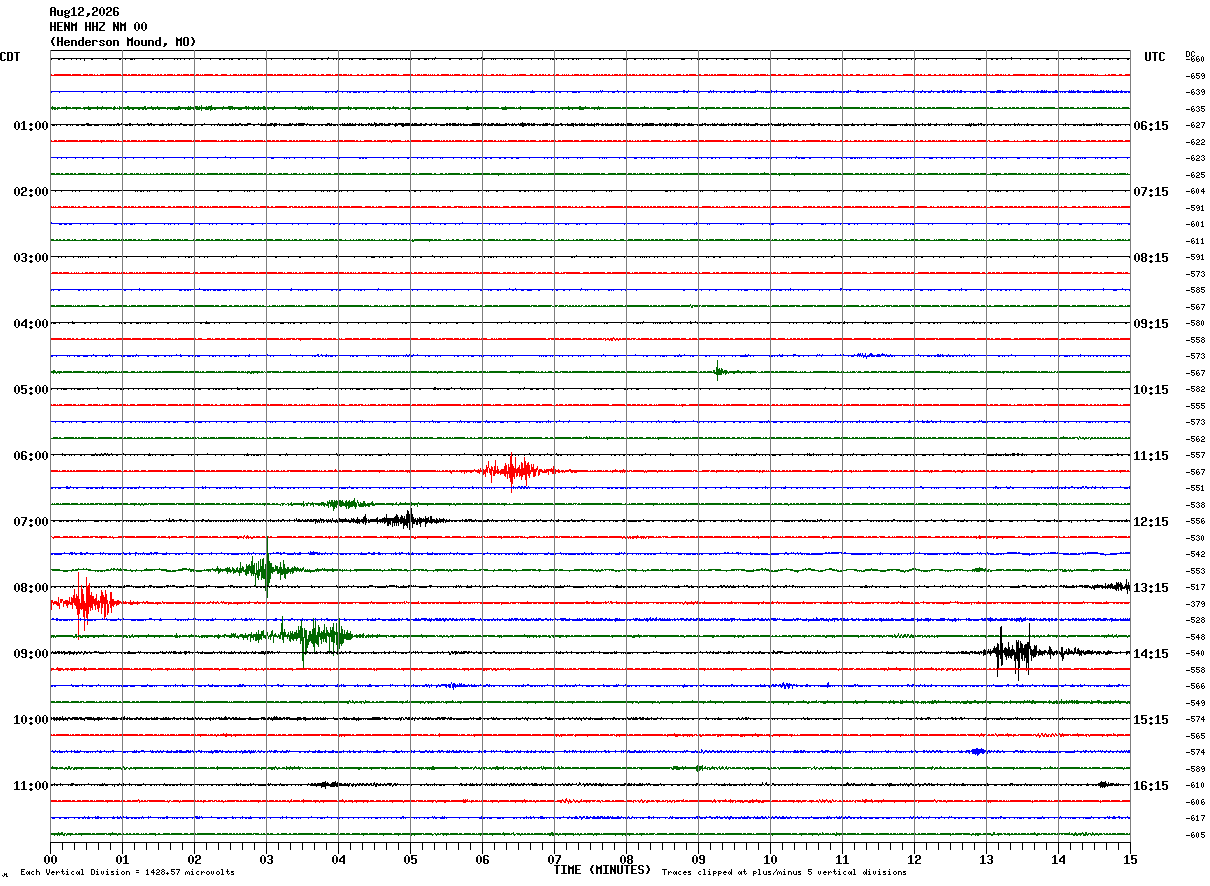Click the vertical division microvolts note

[x=127, y=873]
